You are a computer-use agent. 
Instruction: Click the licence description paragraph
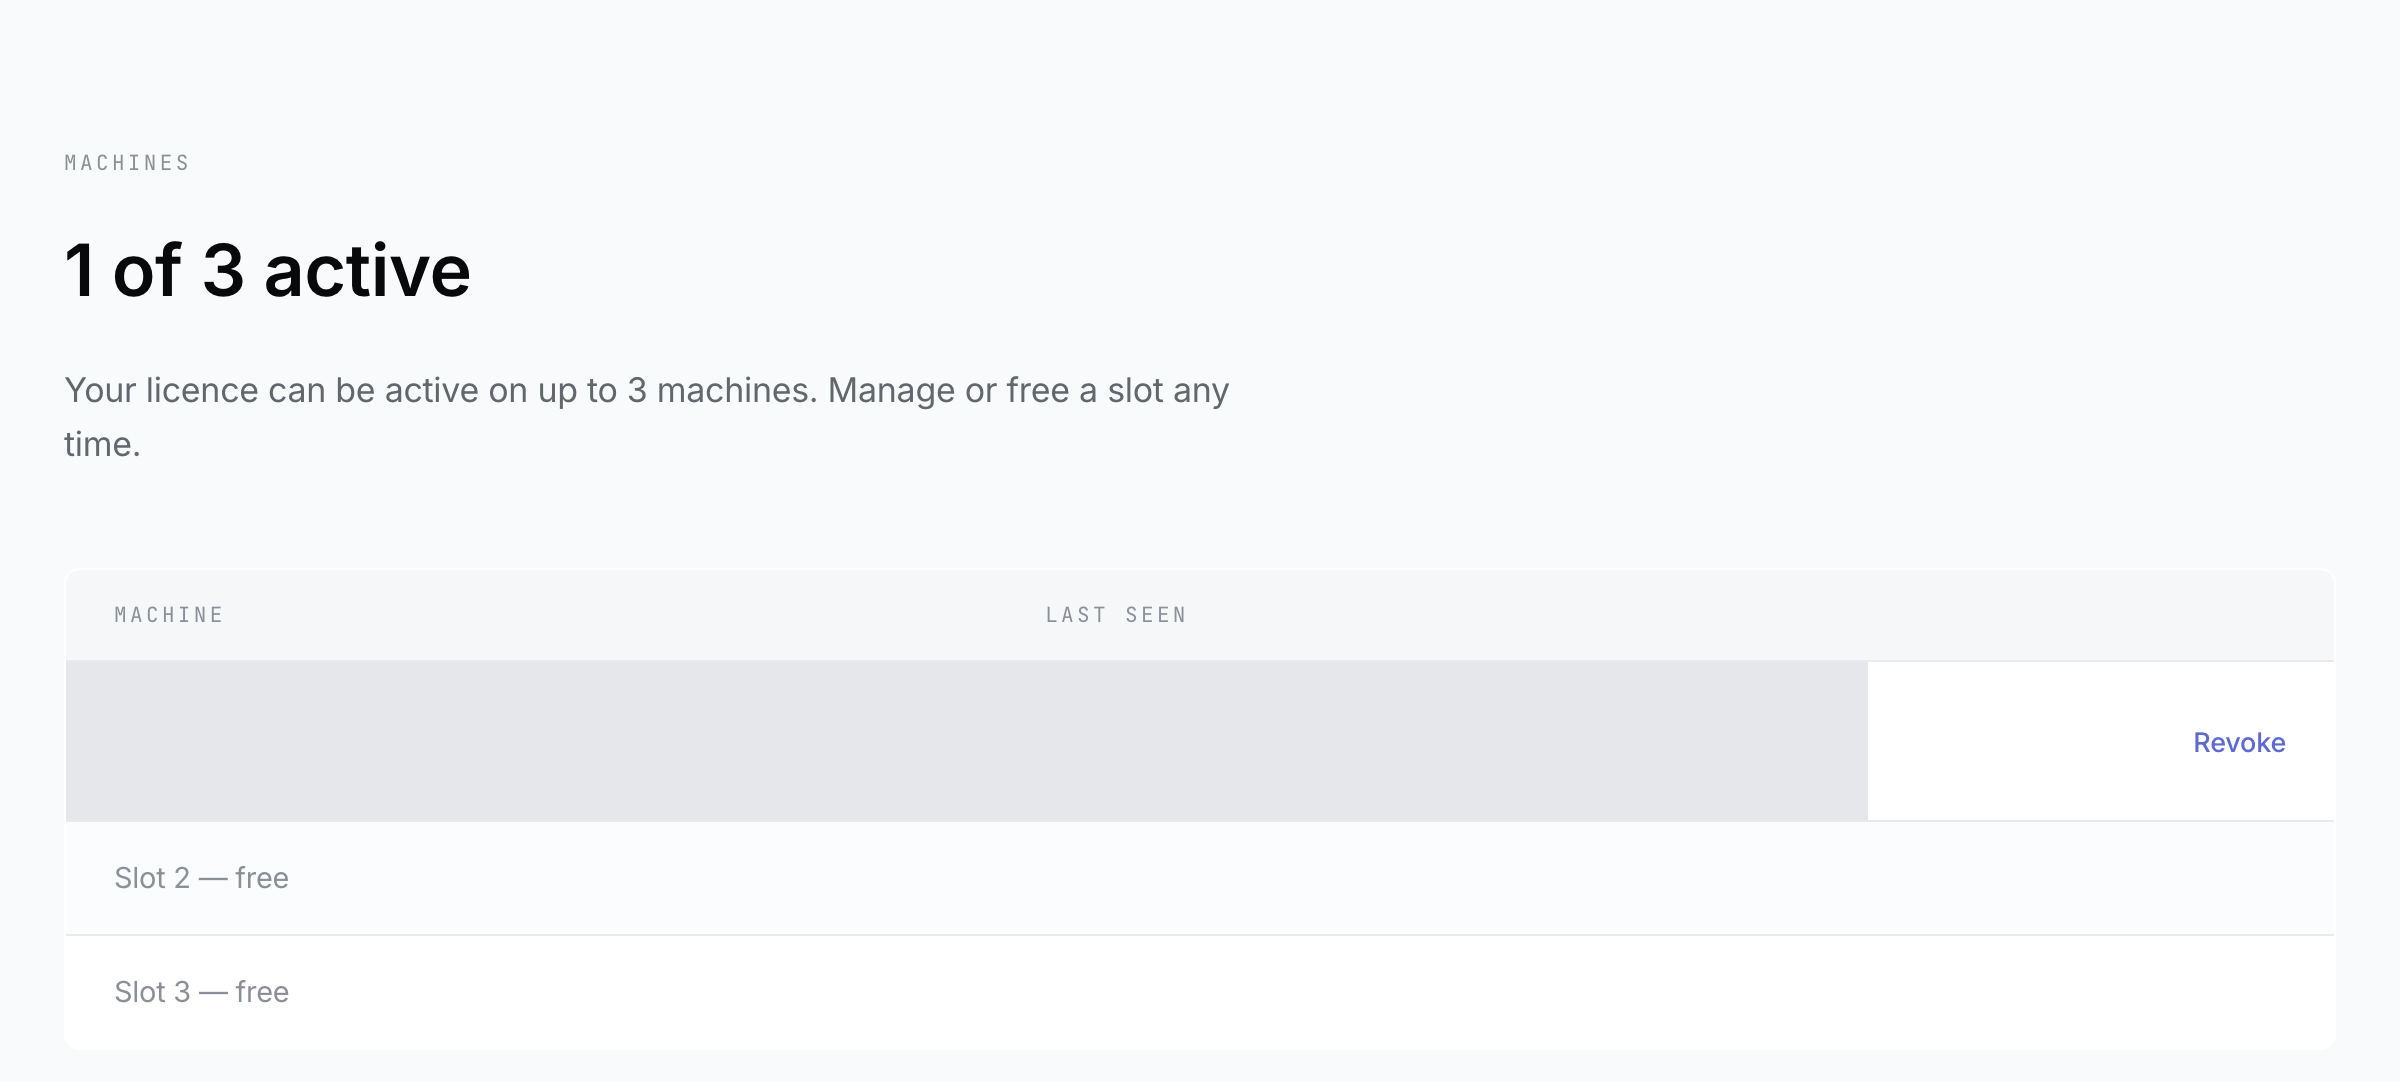647,417
